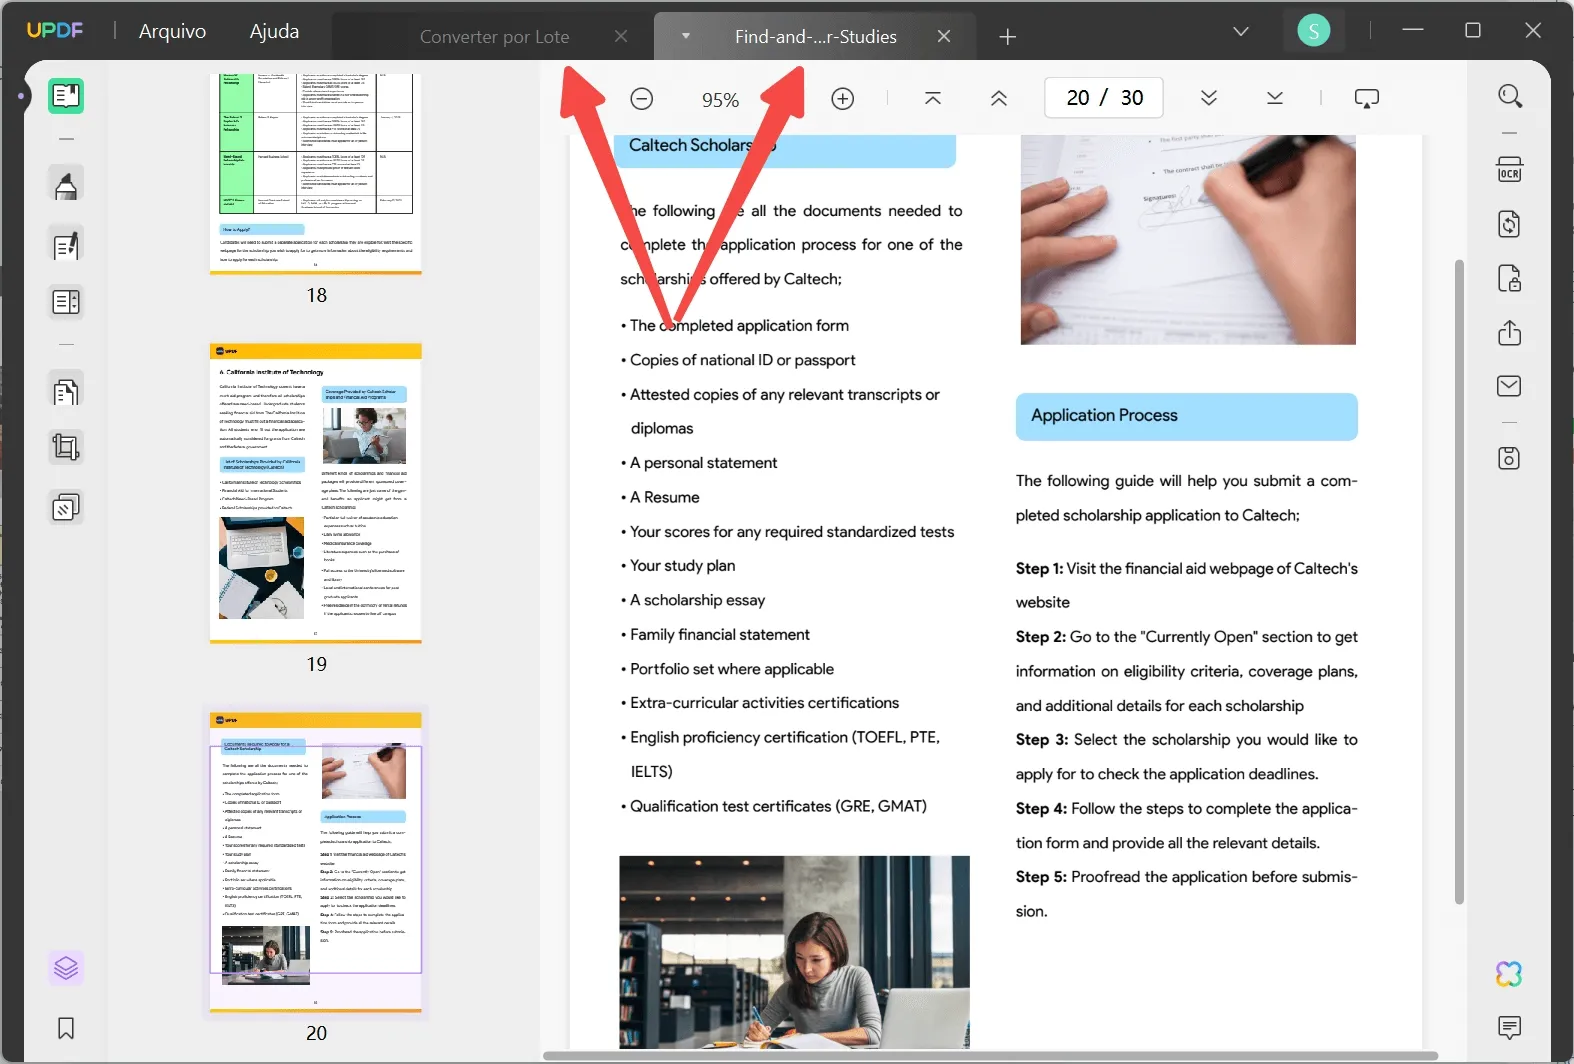Screen dimensions: 1574x1064
Task: Open the Layers panel icon
Action: pyautogui.click(x=66, y=968)
